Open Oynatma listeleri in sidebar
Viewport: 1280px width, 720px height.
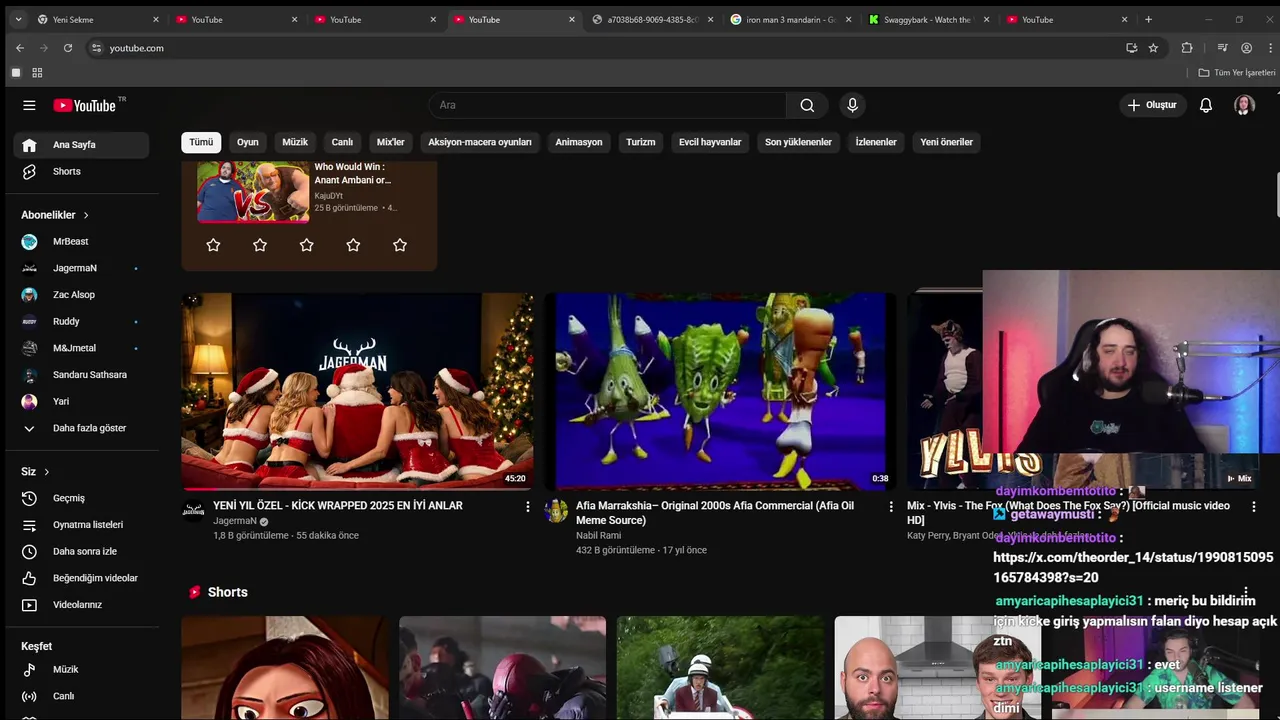point(81,525)
